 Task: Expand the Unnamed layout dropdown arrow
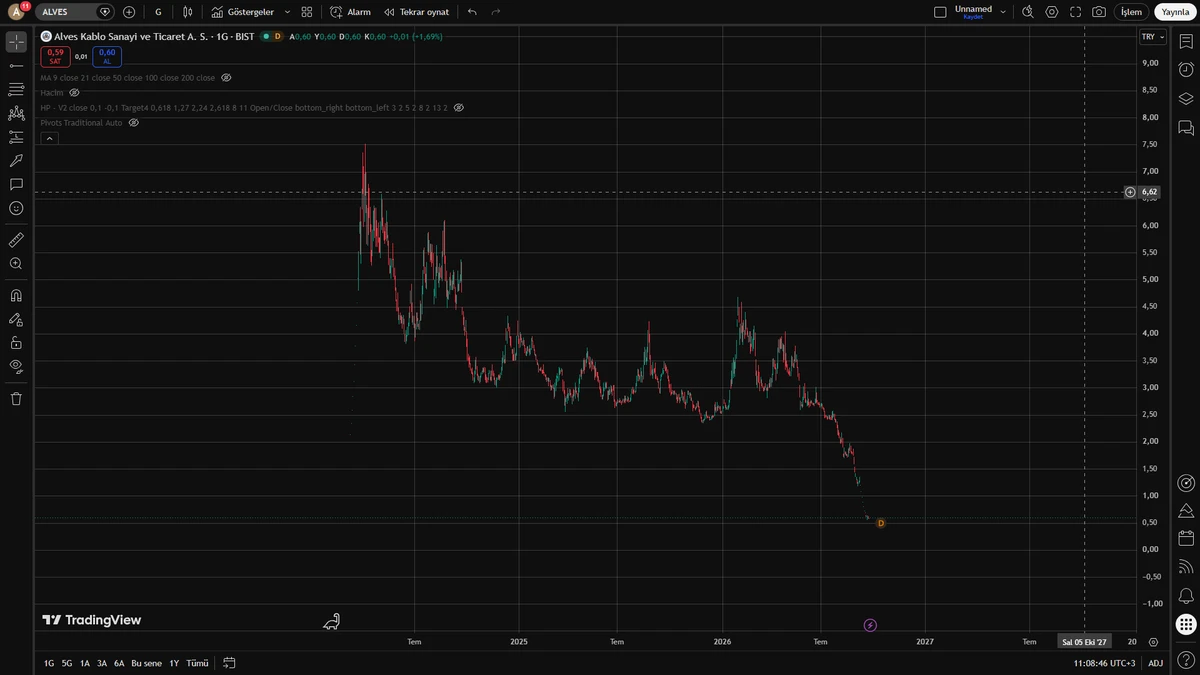1003,12
